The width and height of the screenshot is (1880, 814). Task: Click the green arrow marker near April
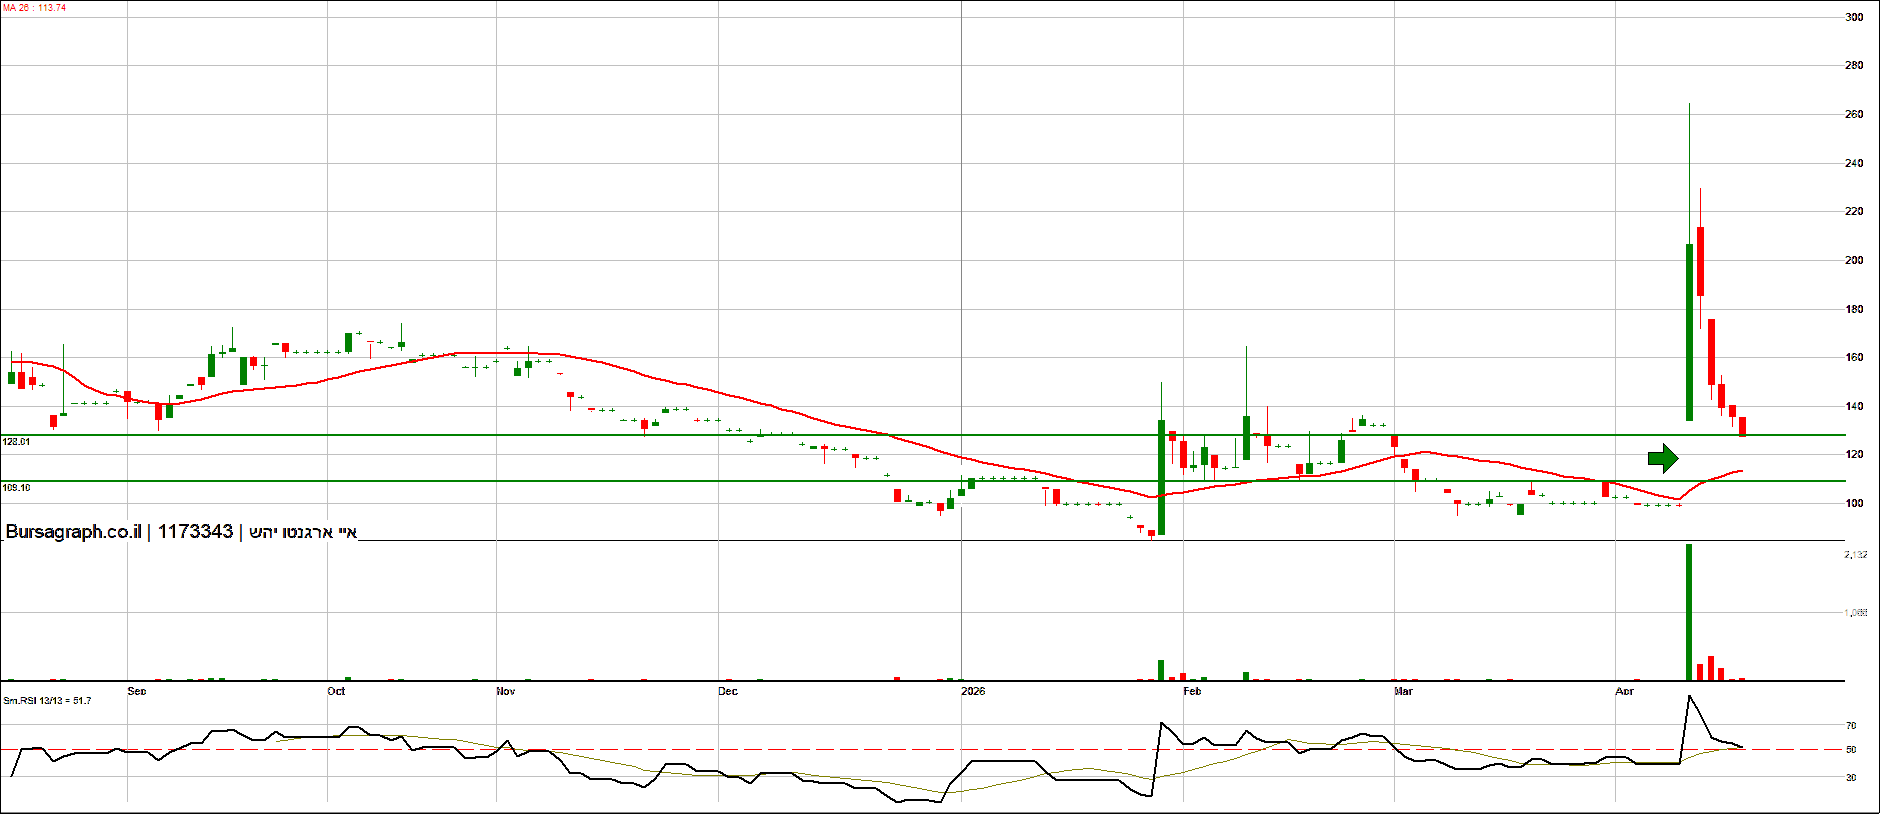1663,459
